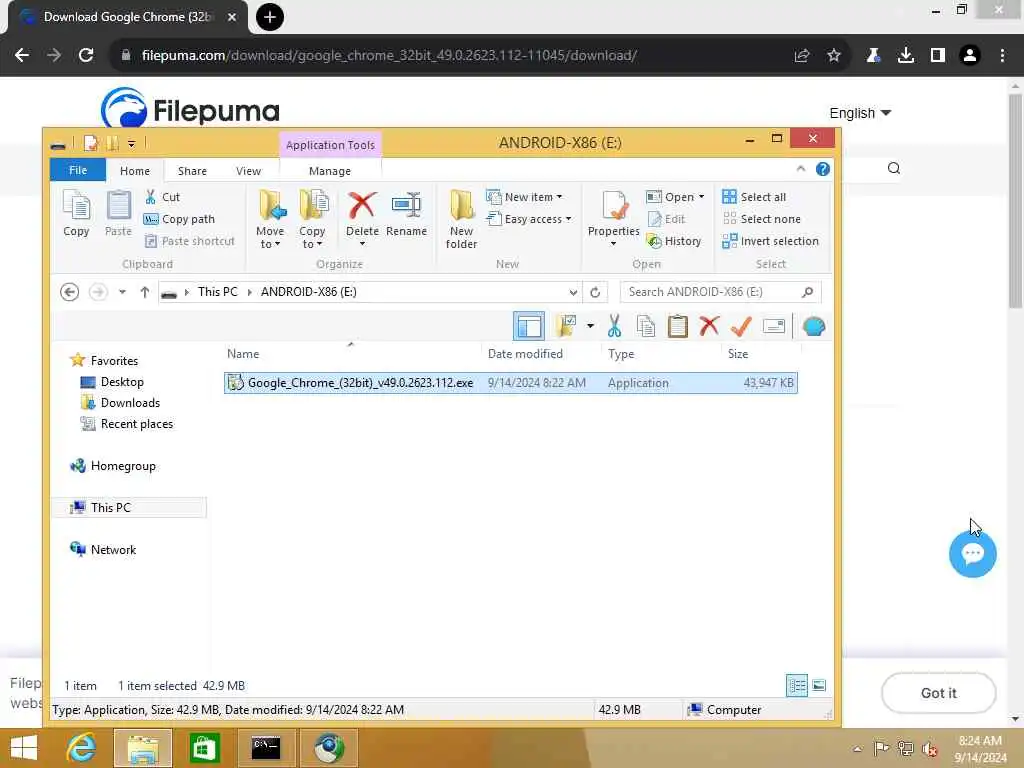Refresh the ANDROID-X86 (E:) folder
Image resolution: width=1024 pixels, height=768 pixels.
[595, 292]
